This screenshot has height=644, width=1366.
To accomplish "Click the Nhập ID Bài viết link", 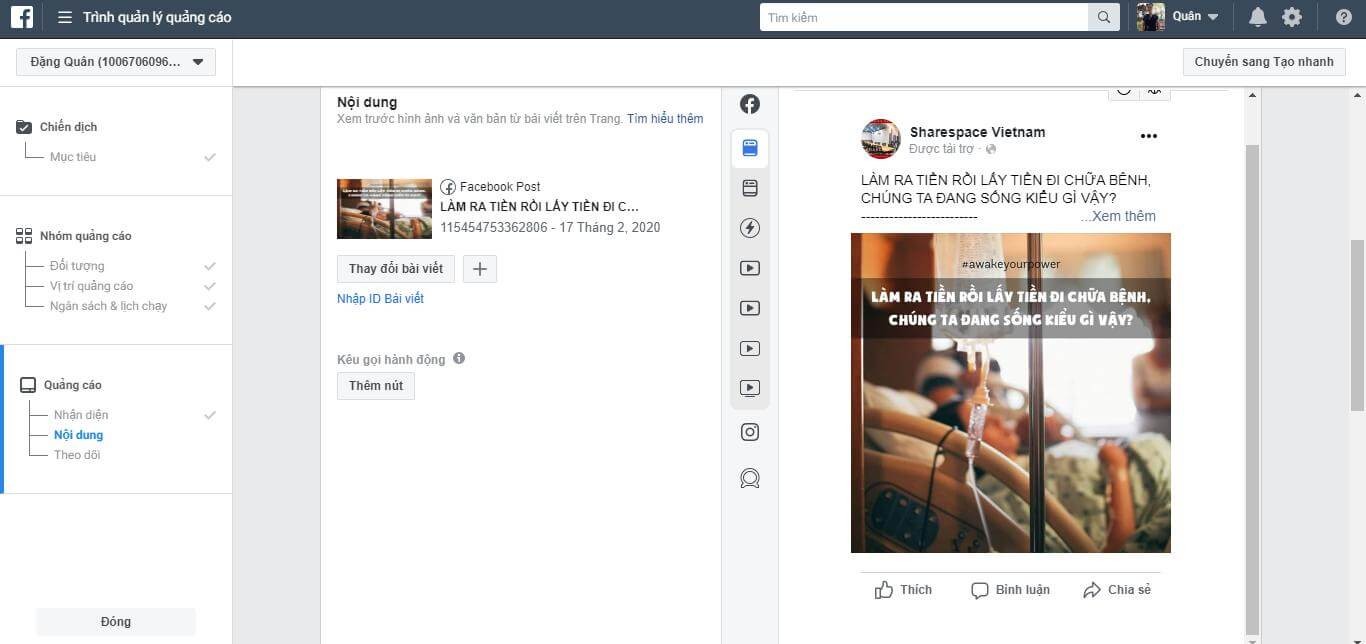I will pos(380,299).
